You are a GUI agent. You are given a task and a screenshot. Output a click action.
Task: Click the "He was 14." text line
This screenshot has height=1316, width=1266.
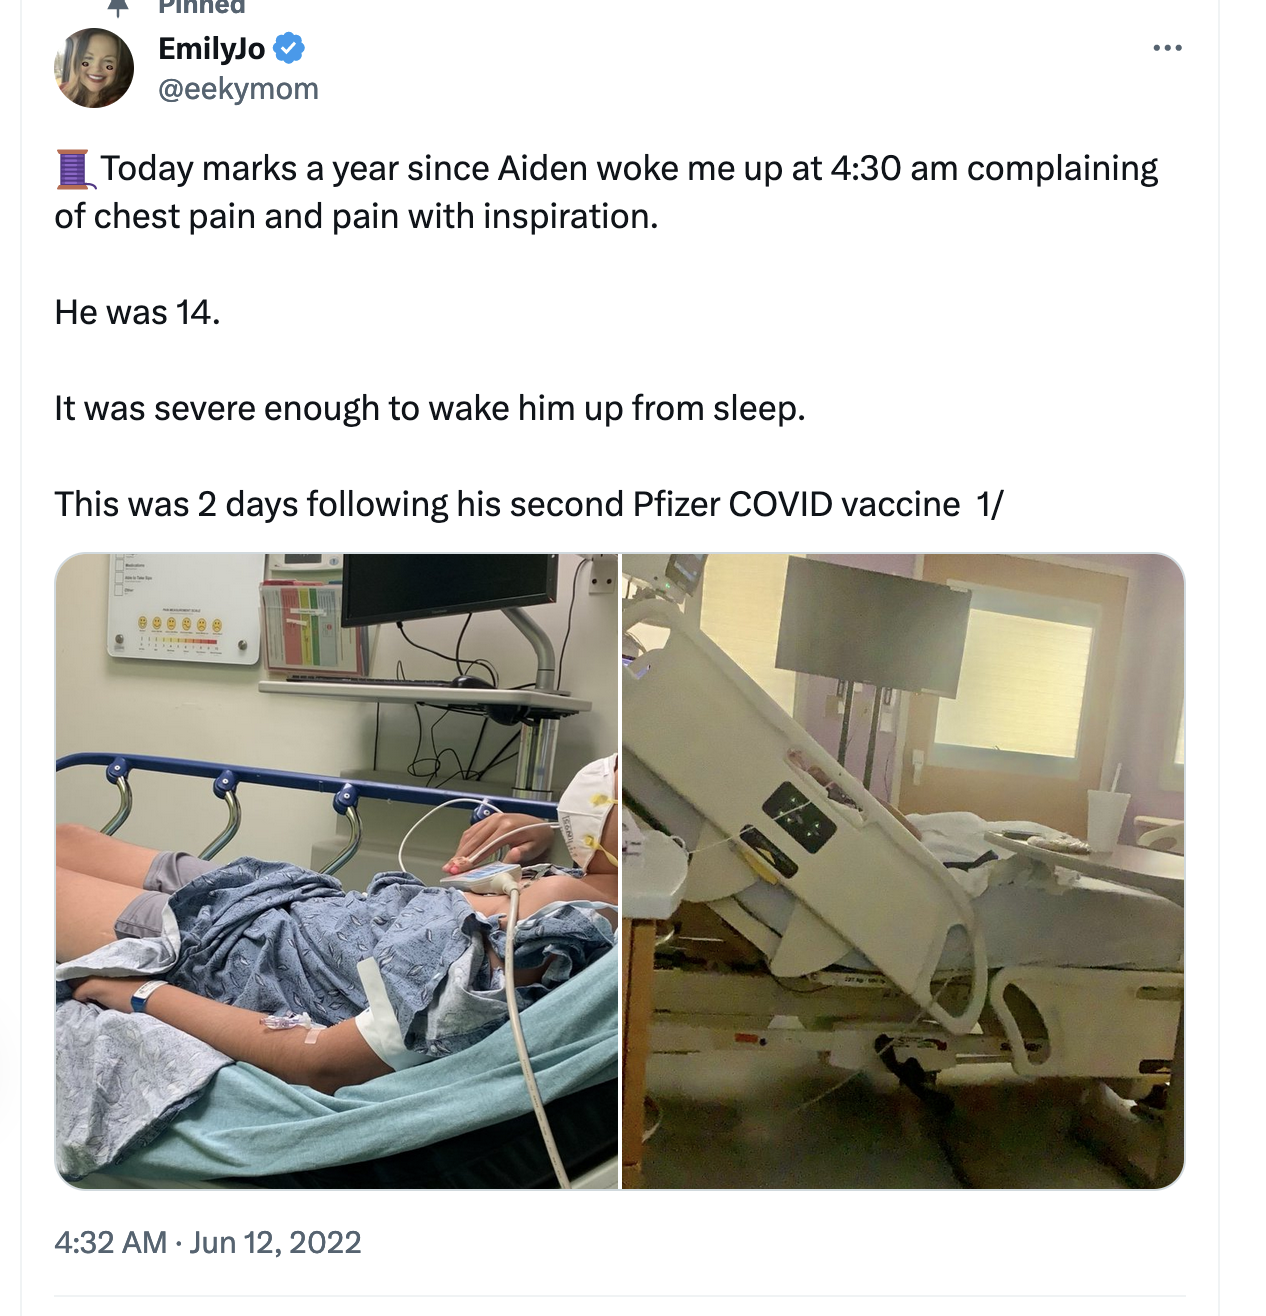tap(137, 313)
